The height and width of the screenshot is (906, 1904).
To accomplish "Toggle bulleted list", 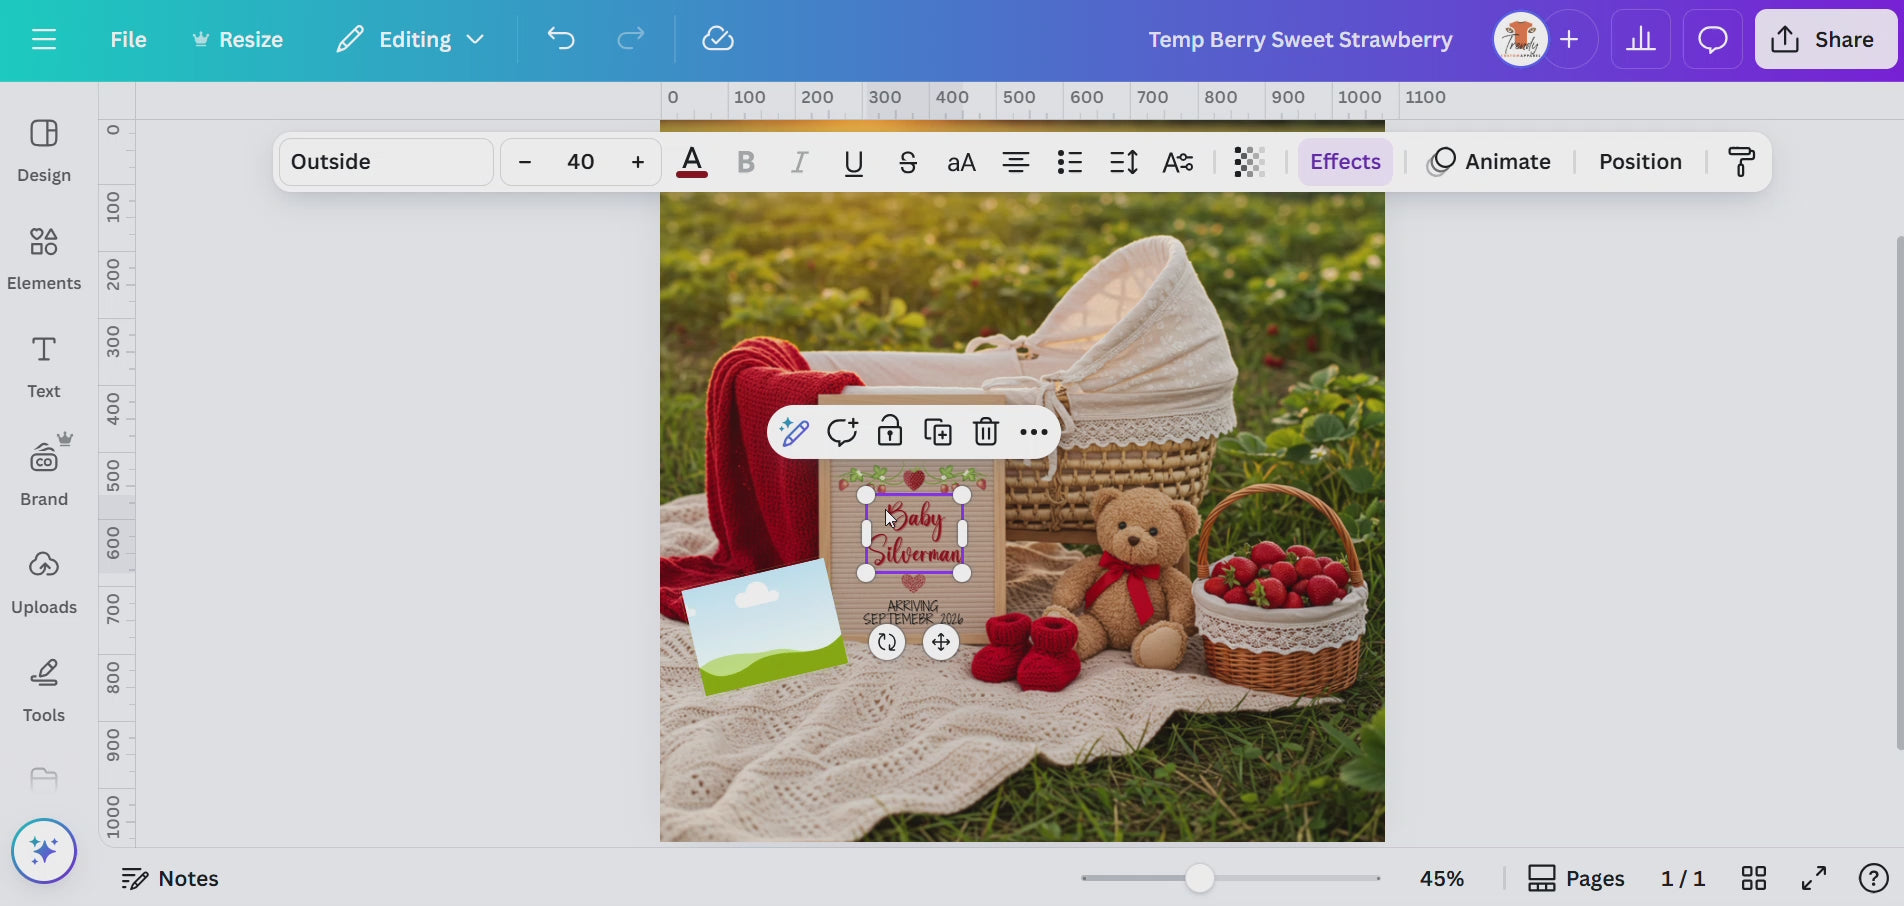I will 1070,162.
